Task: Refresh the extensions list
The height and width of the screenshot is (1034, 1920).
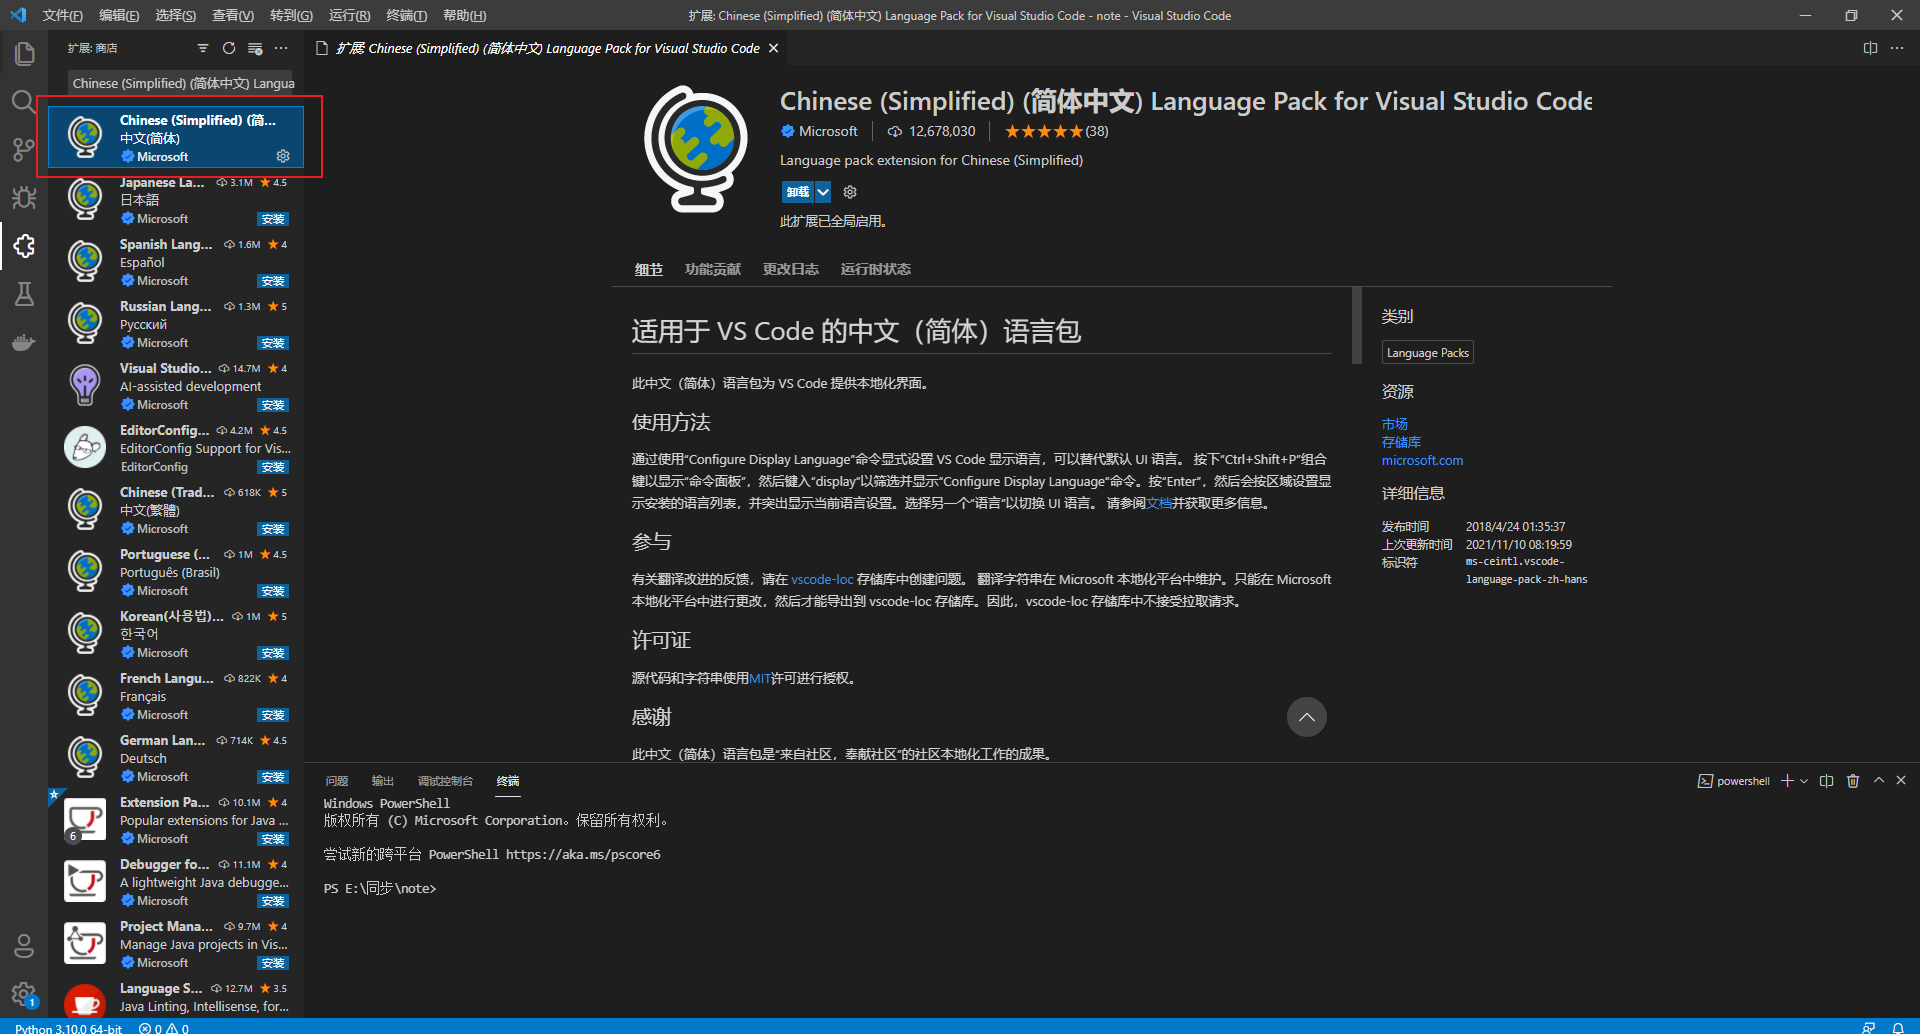Action: [x=229, y=48]
